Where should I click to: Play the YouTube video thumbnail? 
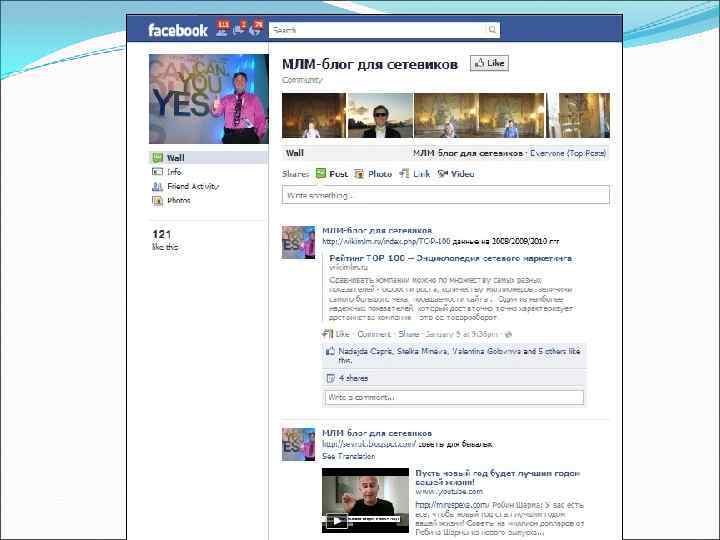coord(366,501)
